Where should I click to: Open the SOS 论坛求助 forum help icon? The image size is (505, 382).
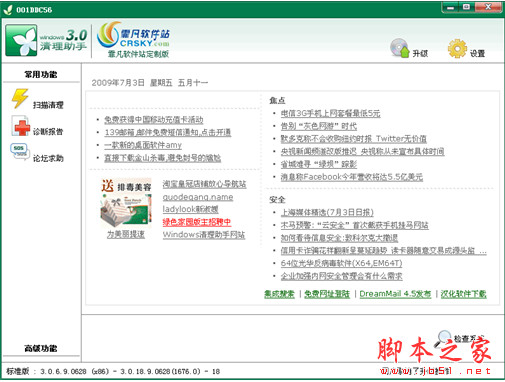tap(20, 152)
